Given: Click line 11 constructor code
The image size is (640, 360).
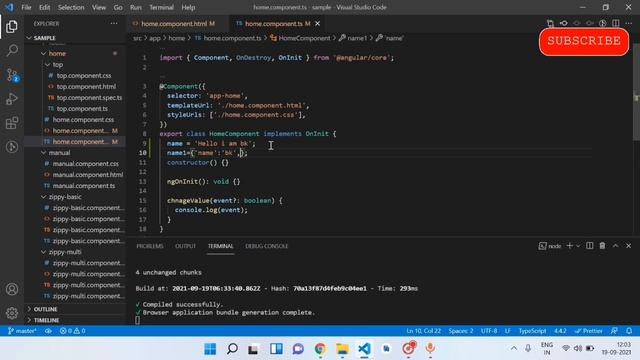Looking at the screenshot, I should 198,162.
